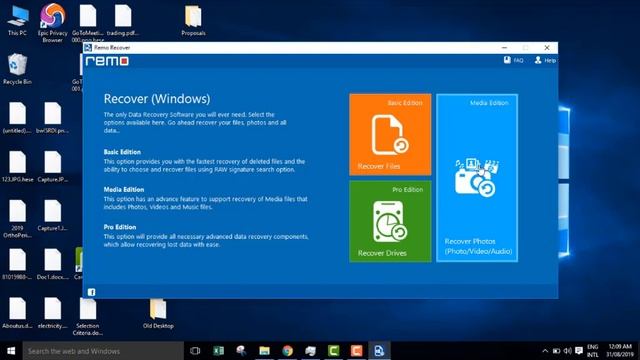Click the Recover (Windows) heading text

coord(157,99)
